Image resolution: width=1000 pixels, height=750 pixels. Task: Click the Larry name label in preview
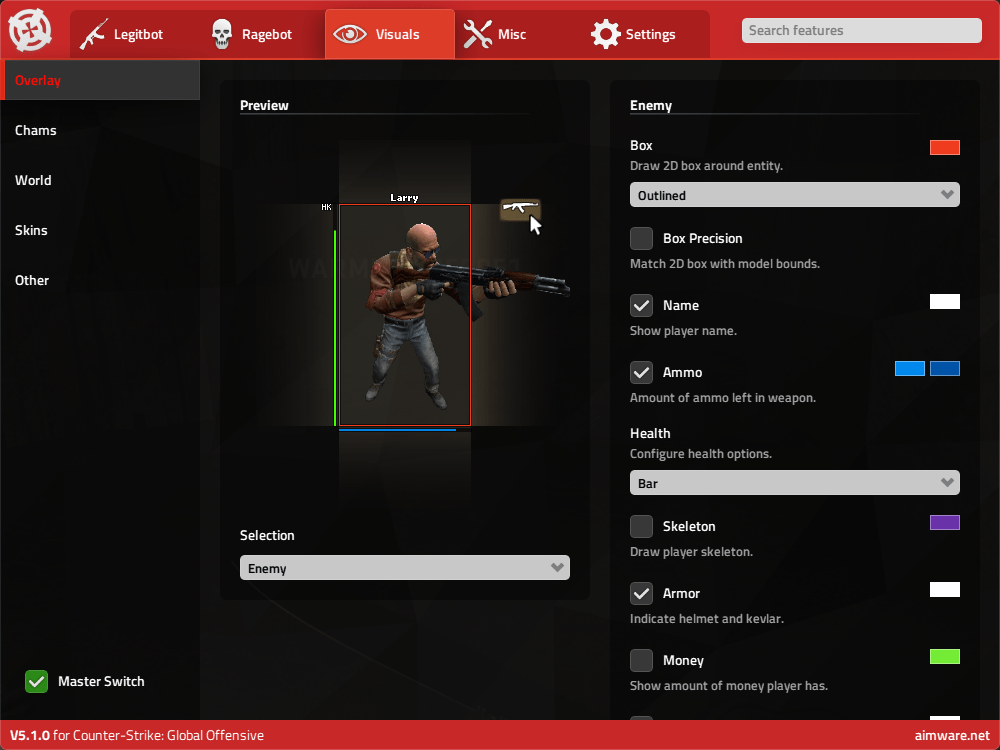404,198
